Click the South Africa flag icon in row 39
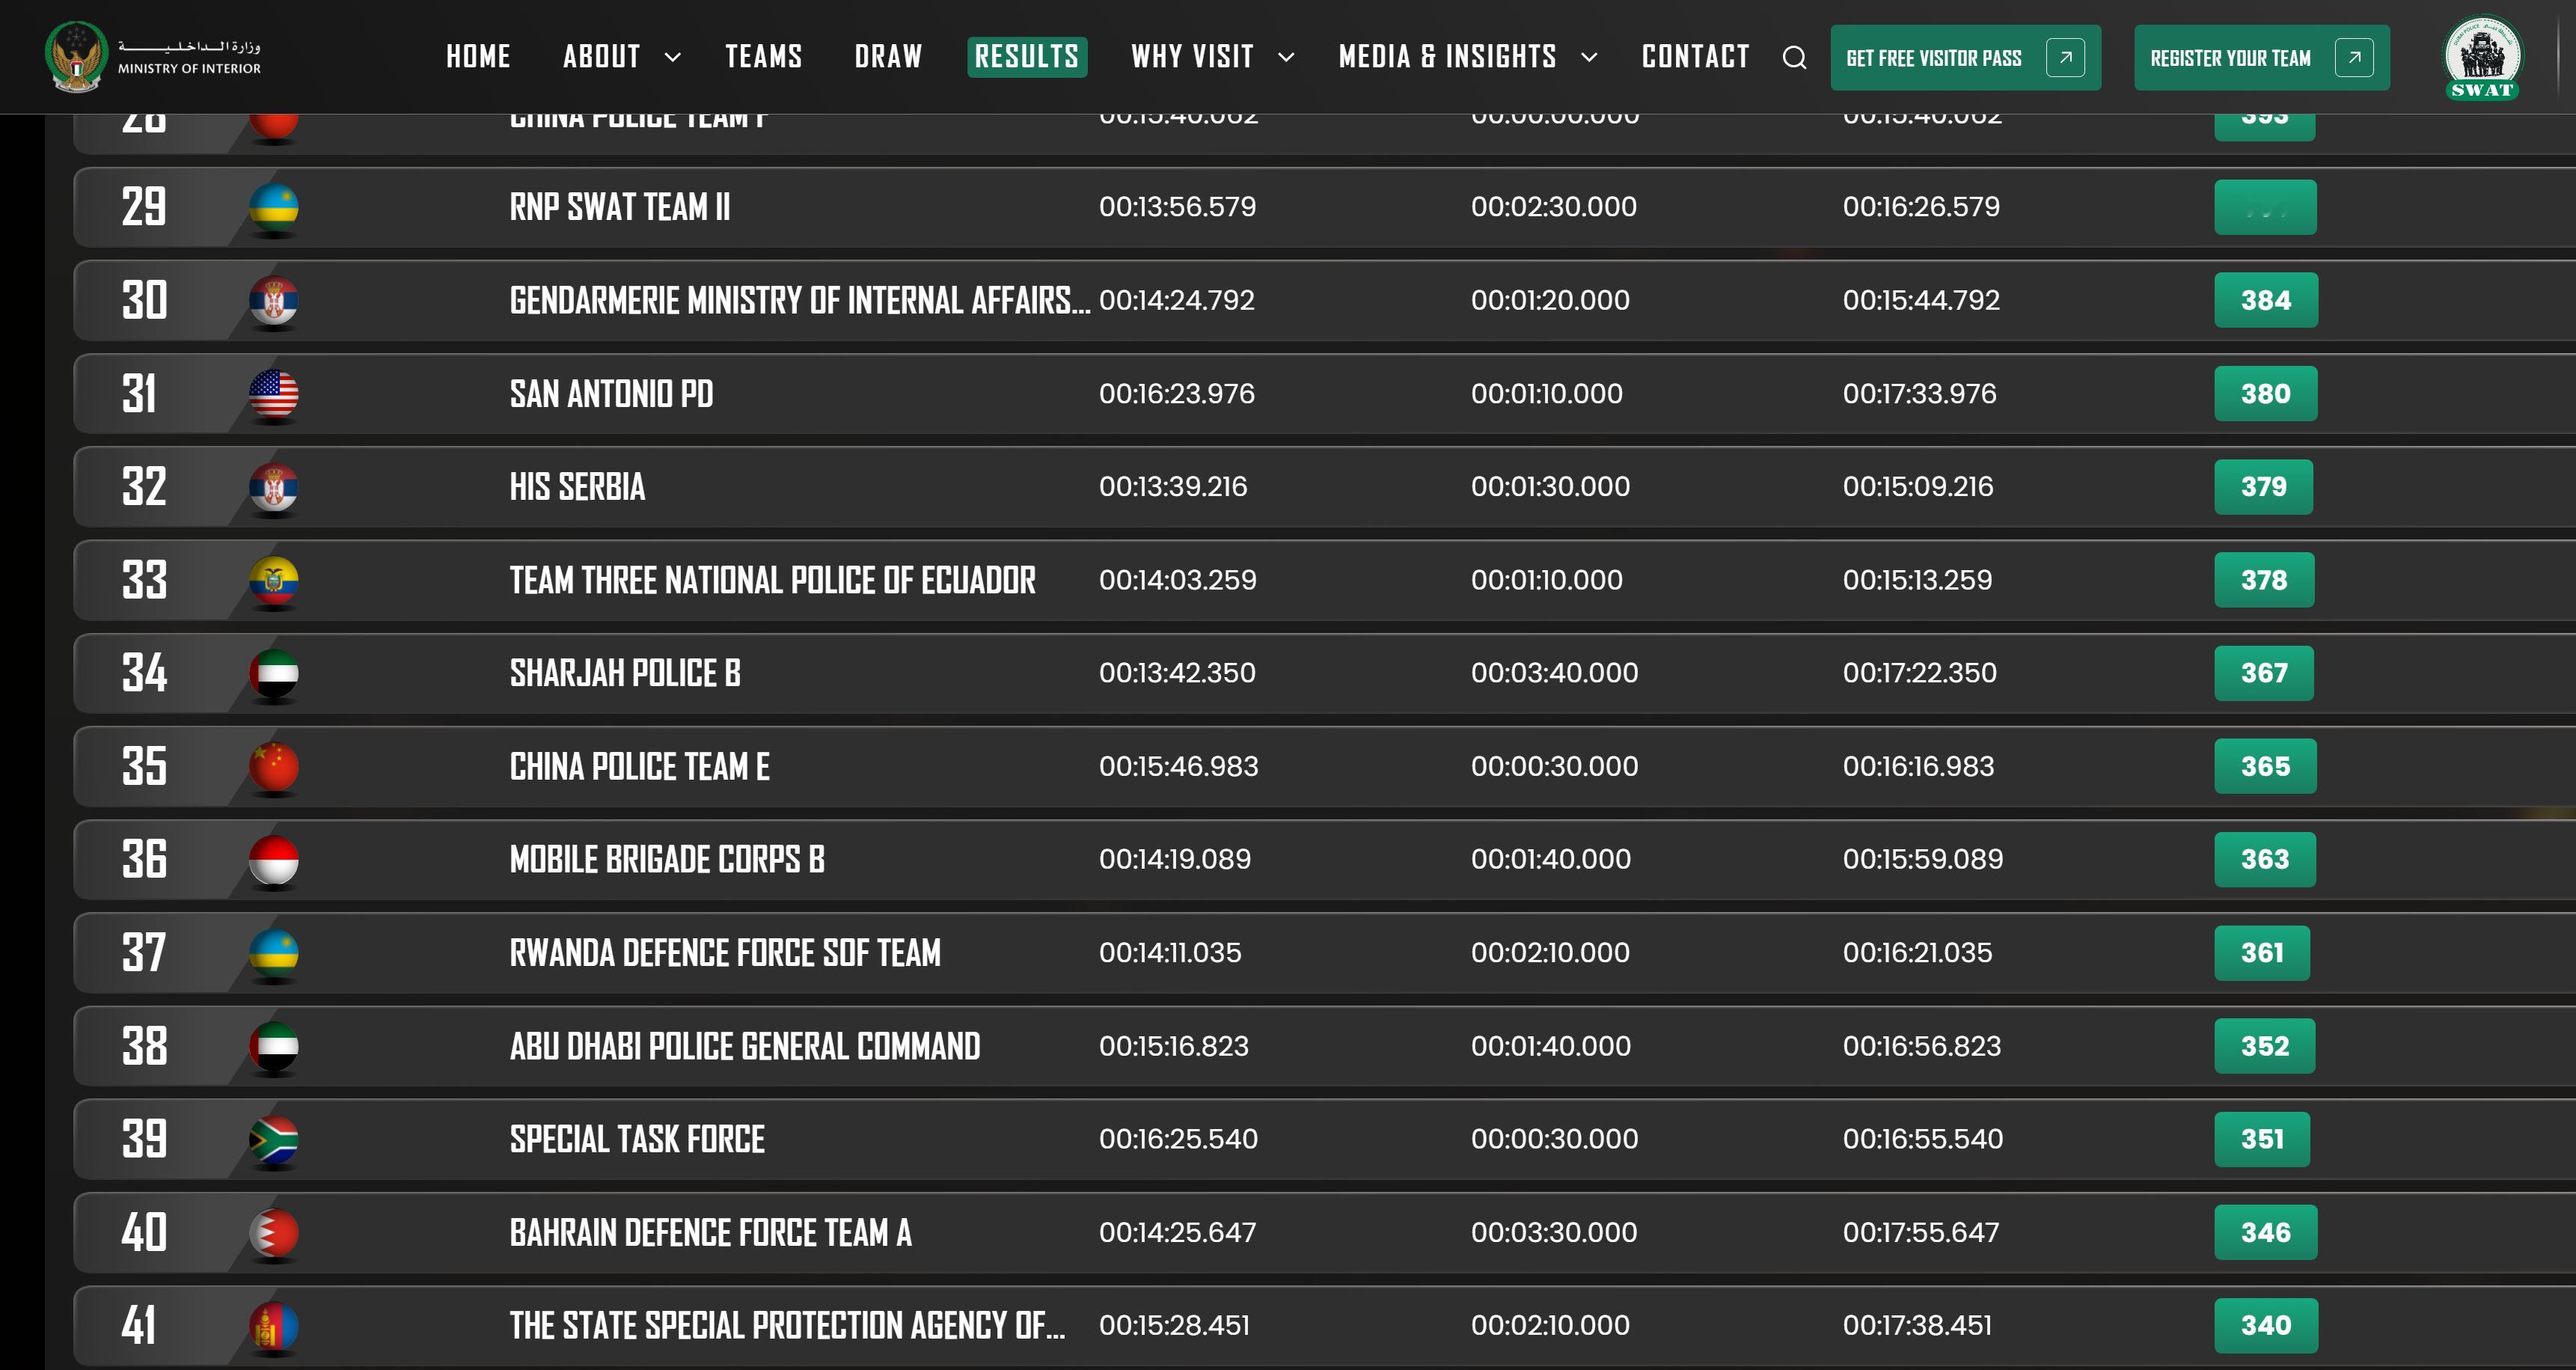 273,1139
